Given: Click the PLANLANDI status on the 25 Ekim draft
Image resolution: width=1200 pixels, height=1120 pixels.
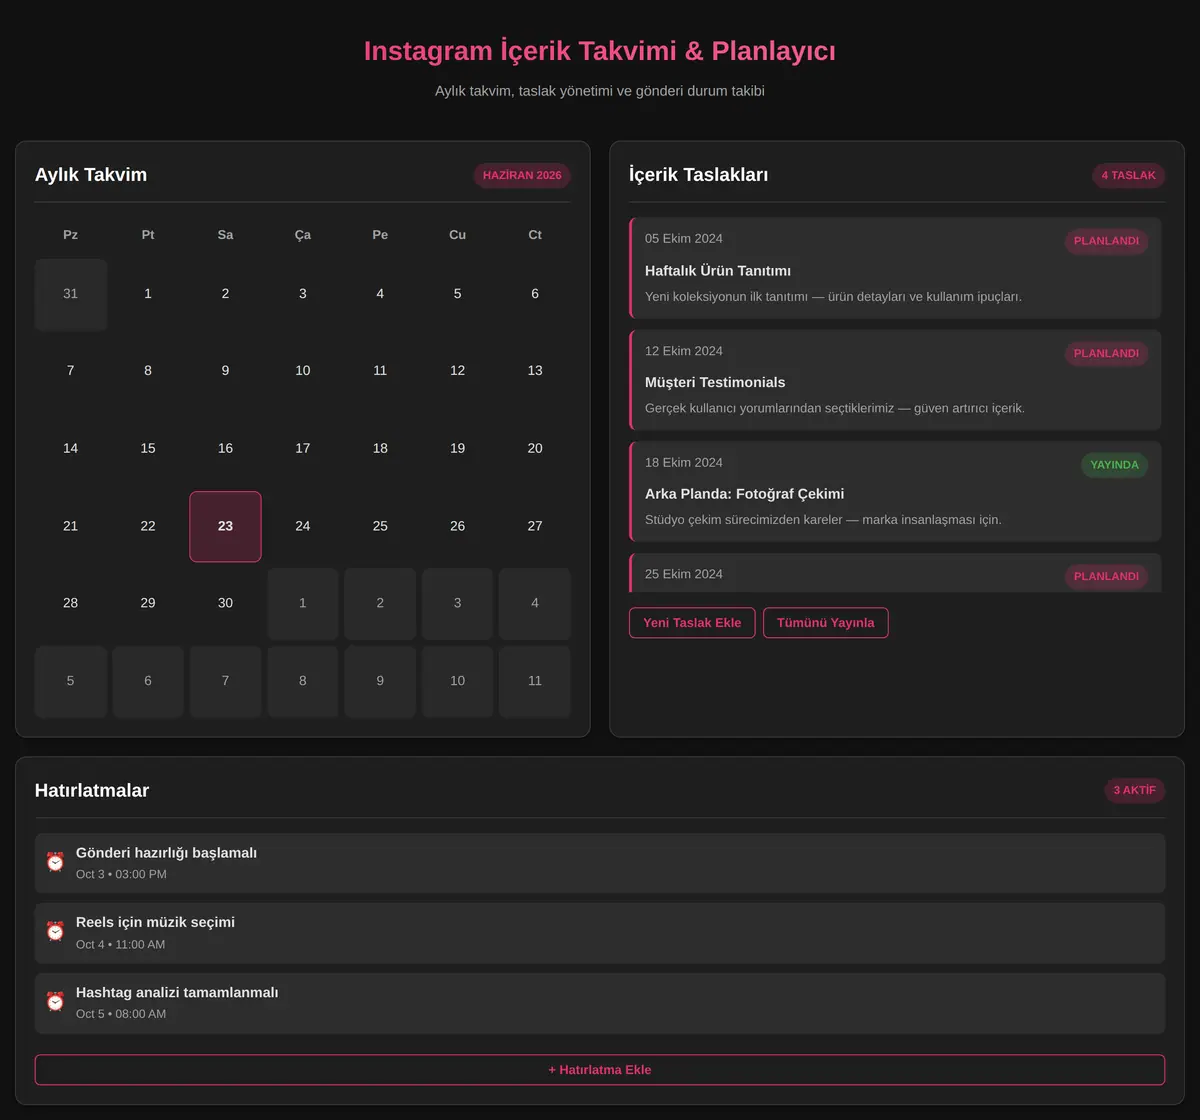Looking at the screenshot, I should click(x=1106, y=576).
